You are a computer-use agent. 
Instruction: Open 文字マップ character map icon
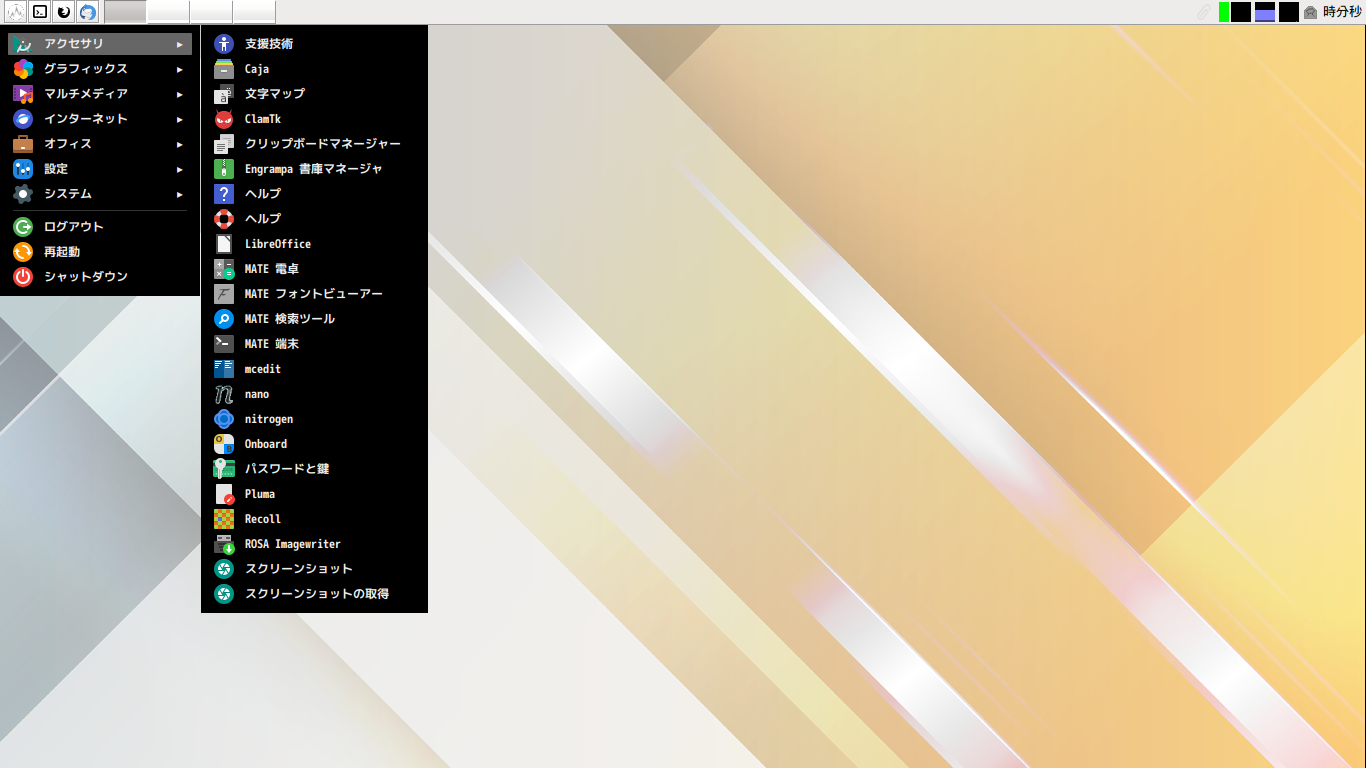[224, 94]
